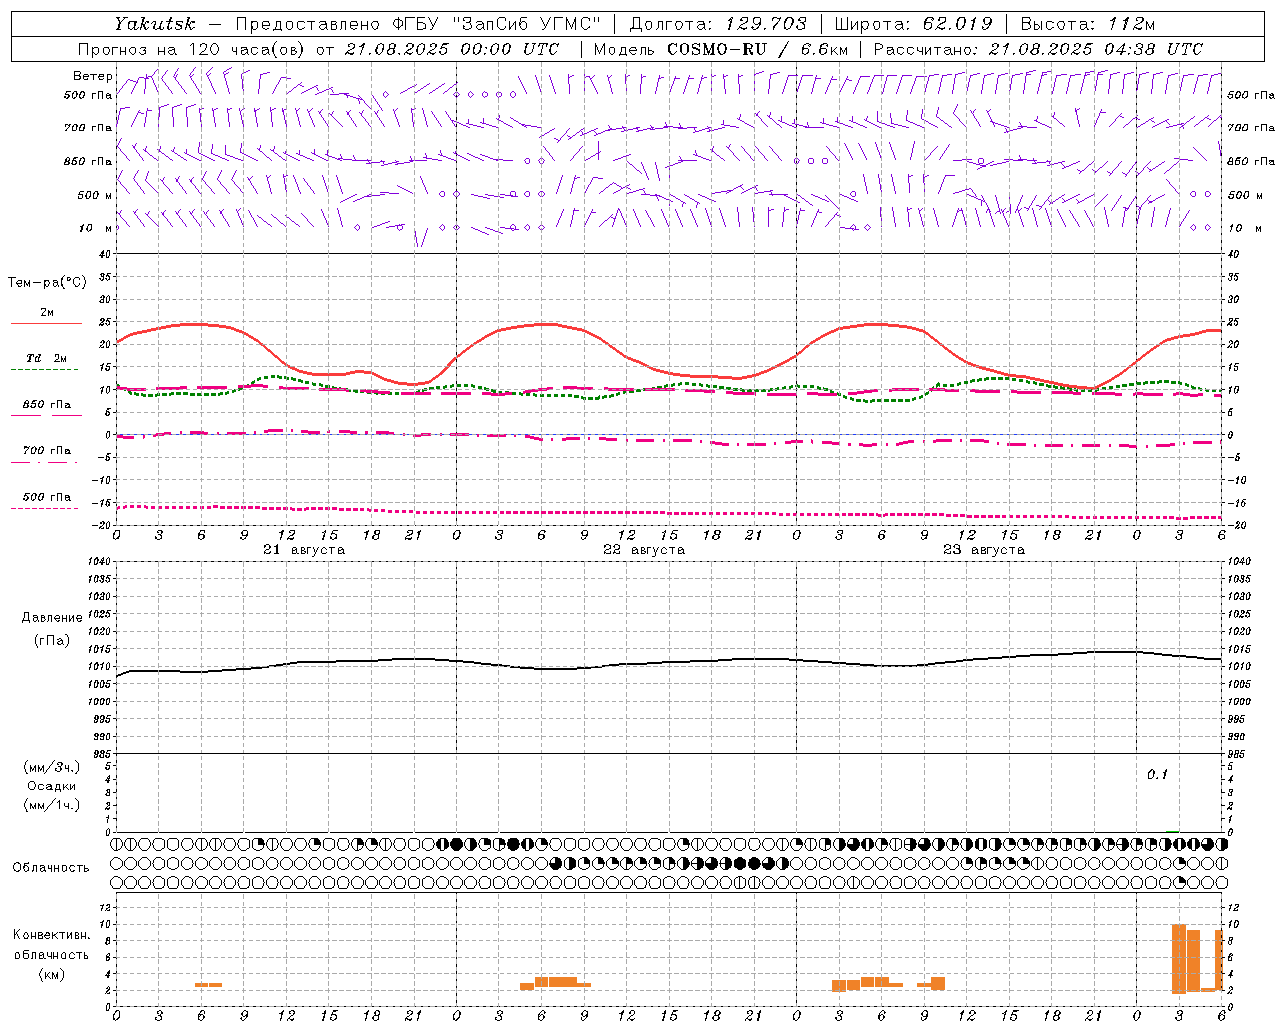Image resolution: width=1280 pixels, height=1024 pixels.
Task: Click the '(мм/3ч.)' precipitation unit label
Action: [x=52, y=767]
